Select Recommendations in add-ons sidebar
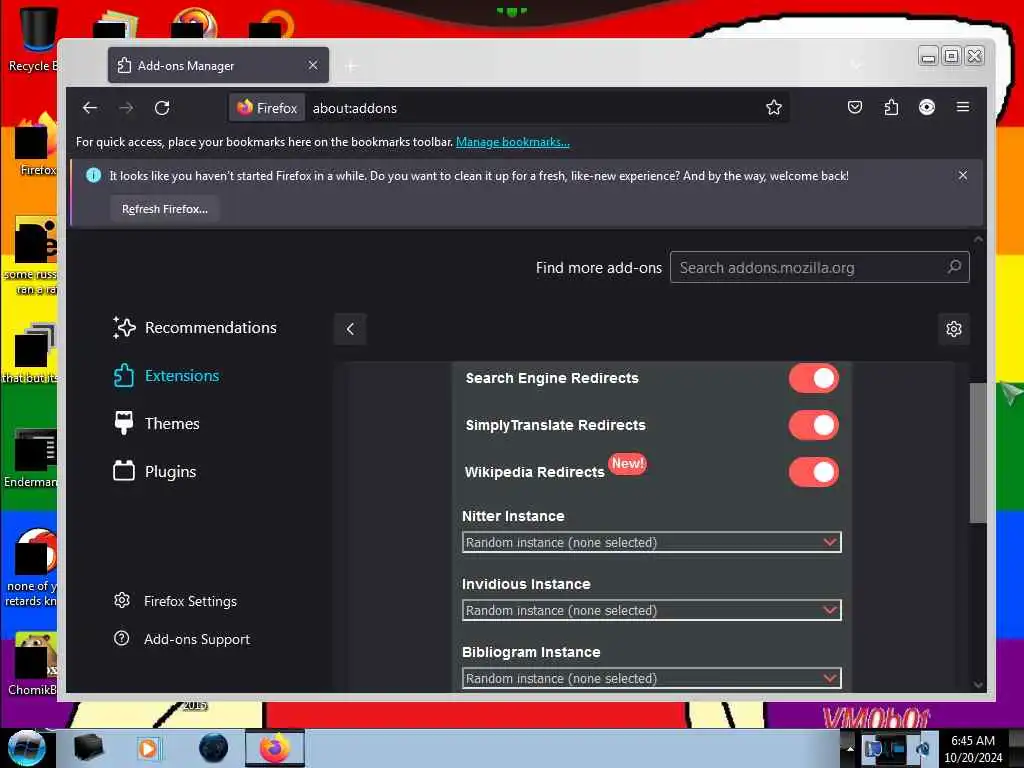This screenshot has width=1024, height=768. pyautogui.click(x=195, y=327)
